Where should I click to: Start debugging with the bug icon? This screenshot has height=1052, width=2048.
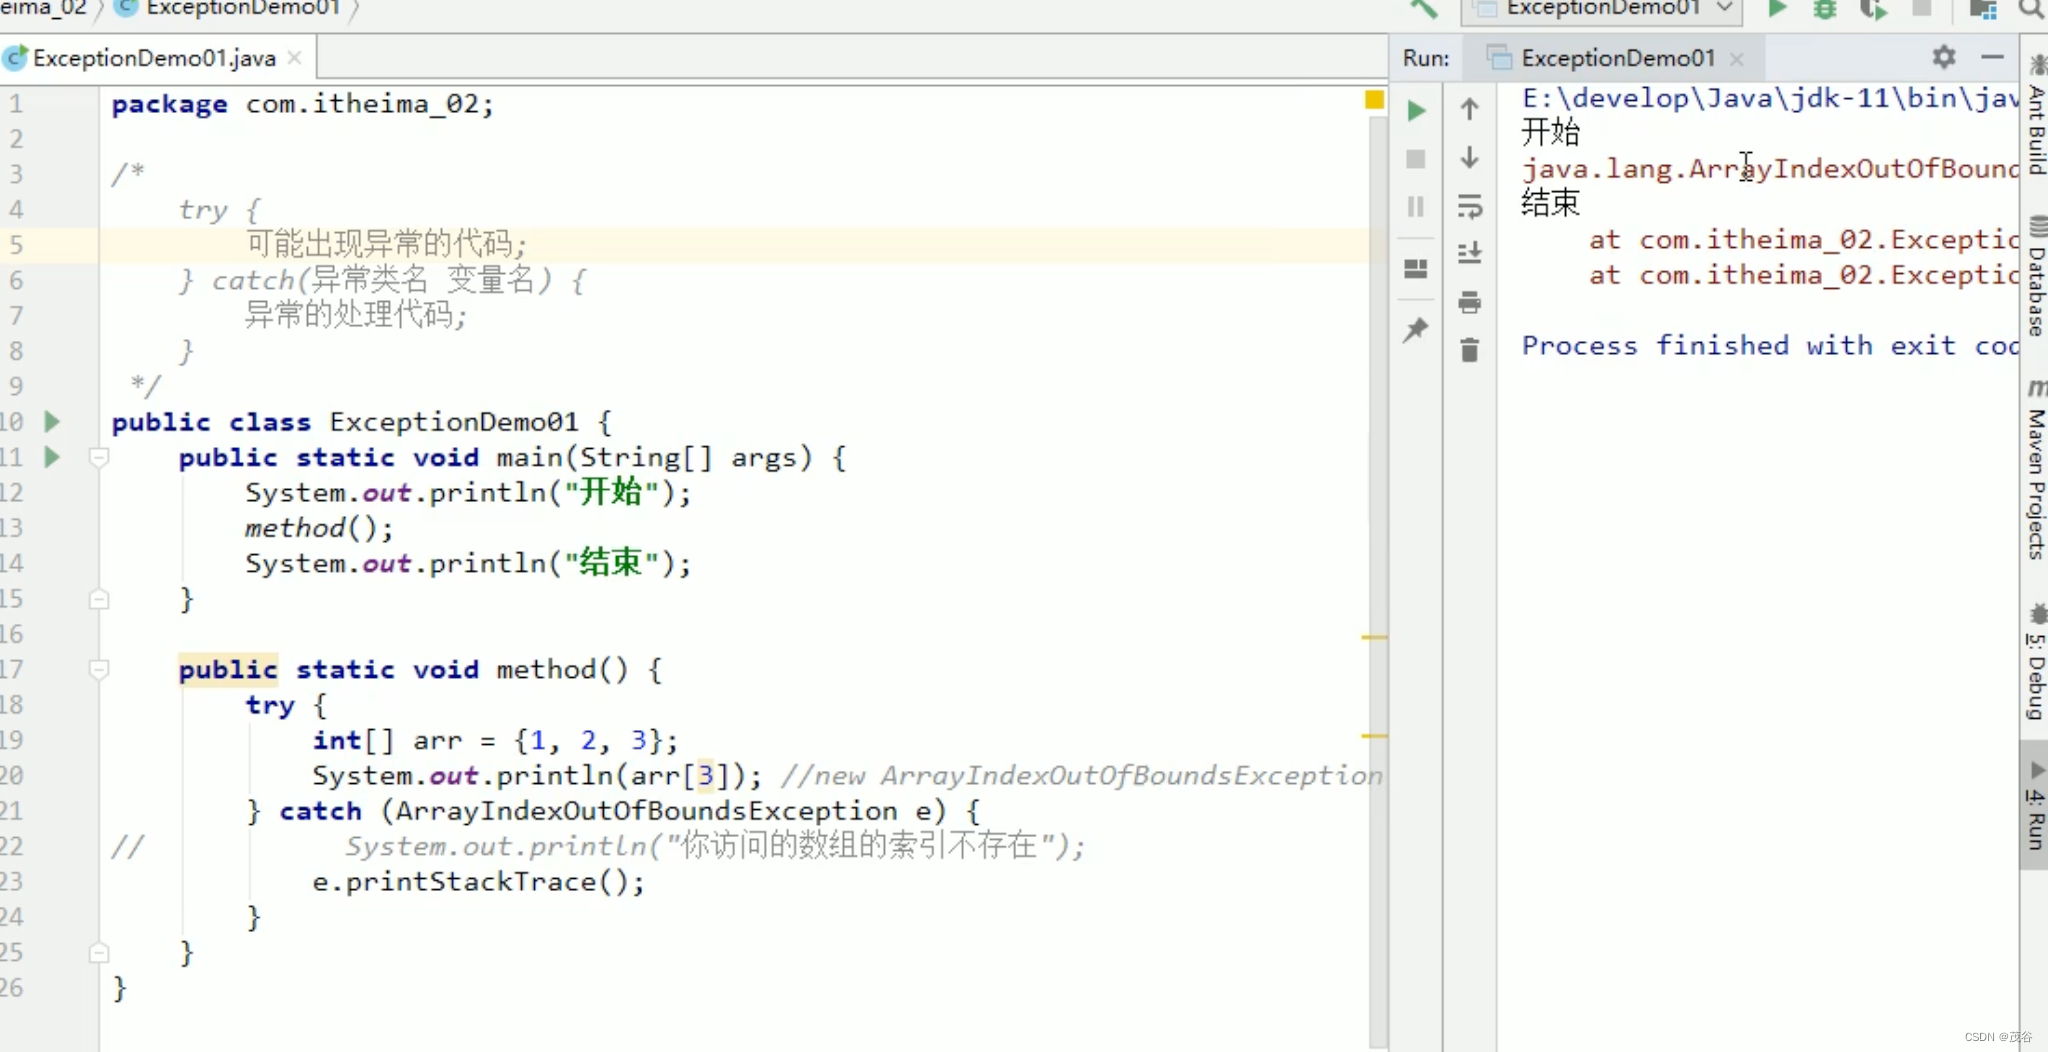click(1825, 9)
